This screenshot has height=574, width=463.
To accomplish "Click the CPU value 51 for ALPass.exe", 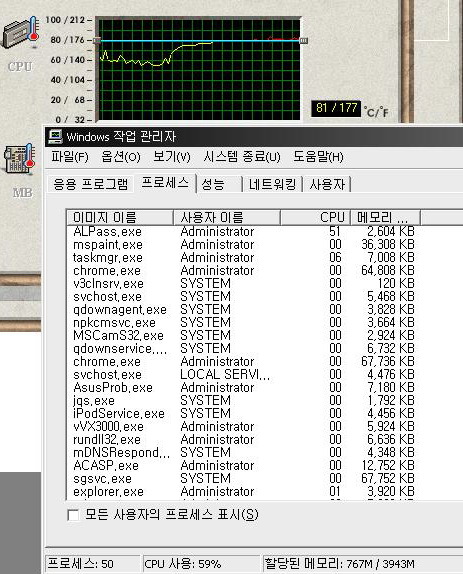I will (335, 232).
